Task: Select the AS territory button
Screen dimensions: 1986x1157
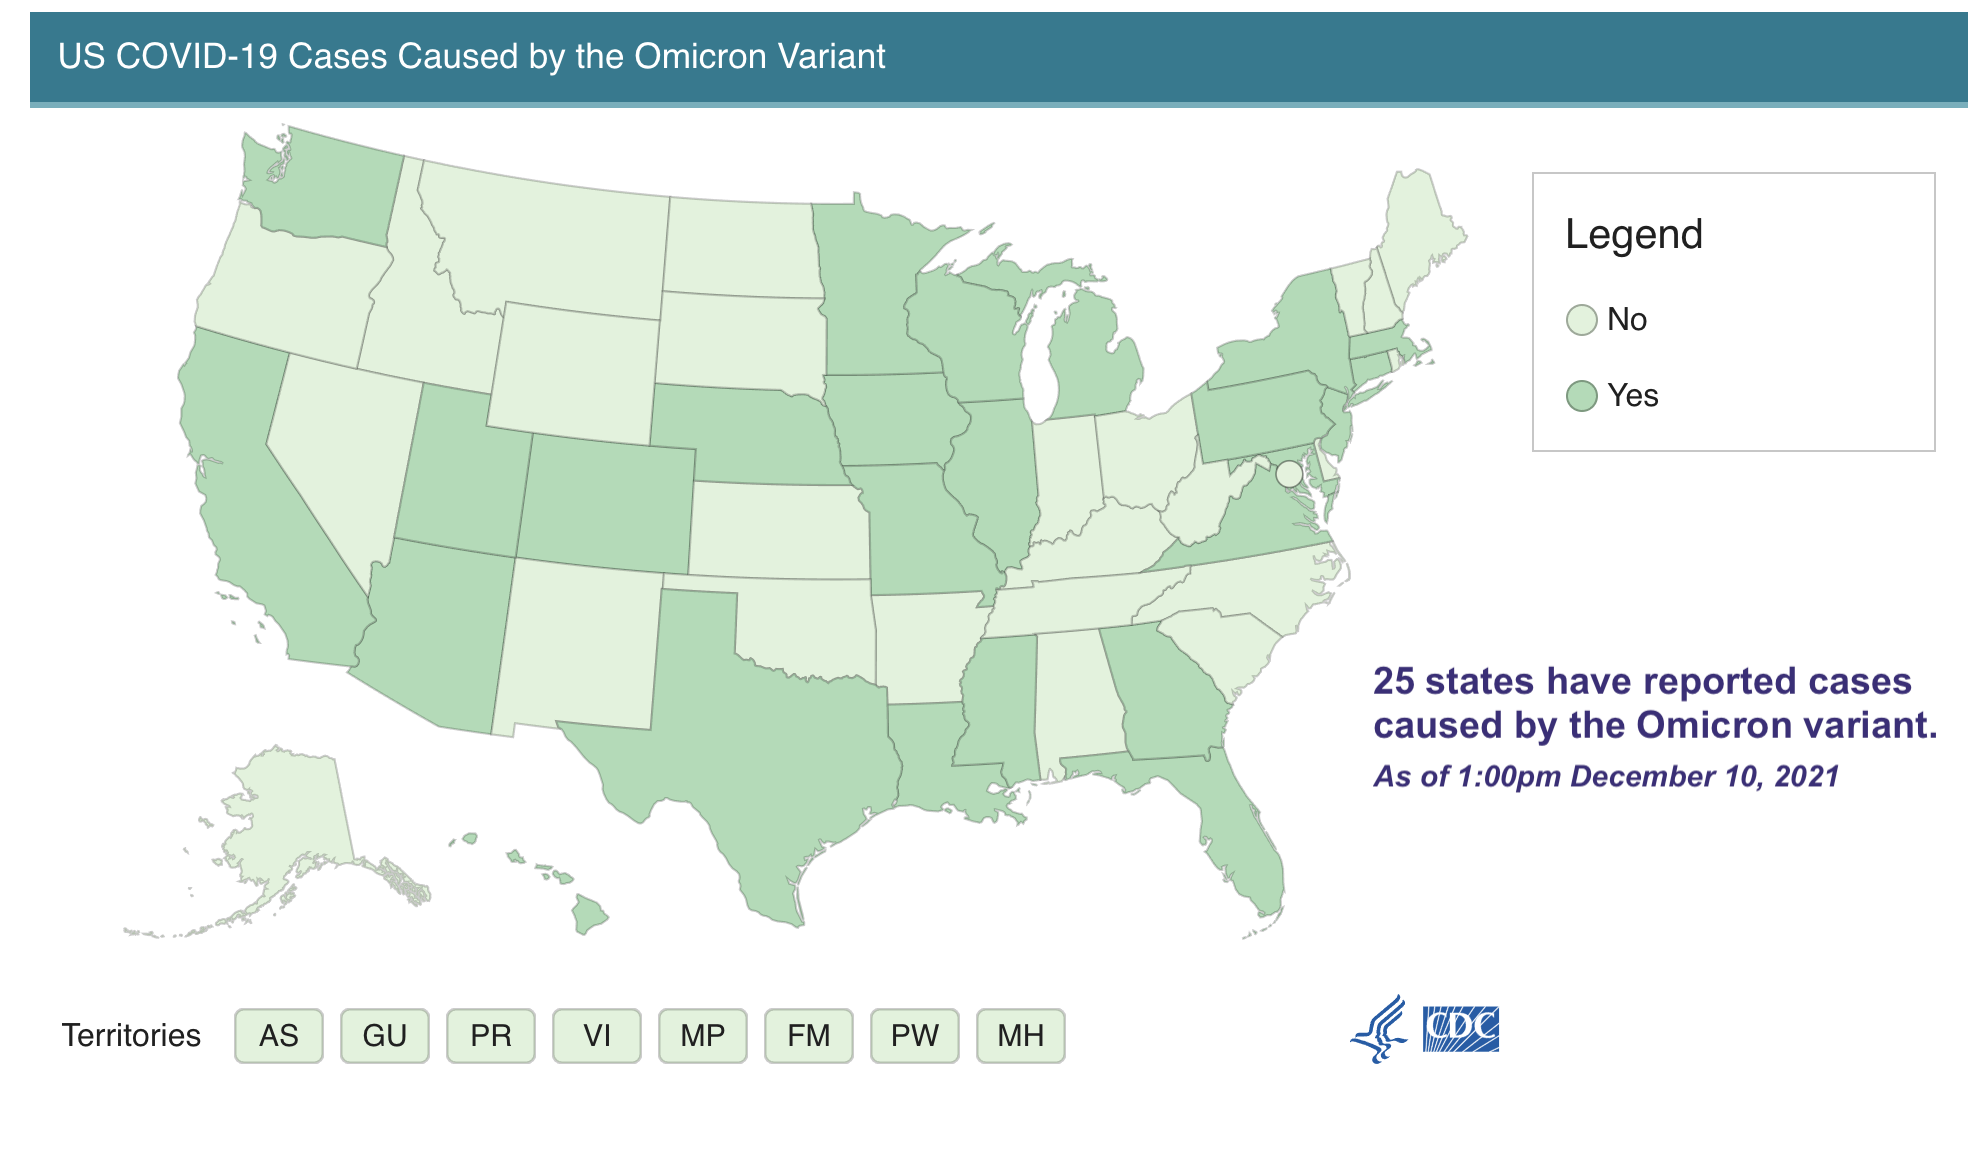Action: coord(279,1035)
